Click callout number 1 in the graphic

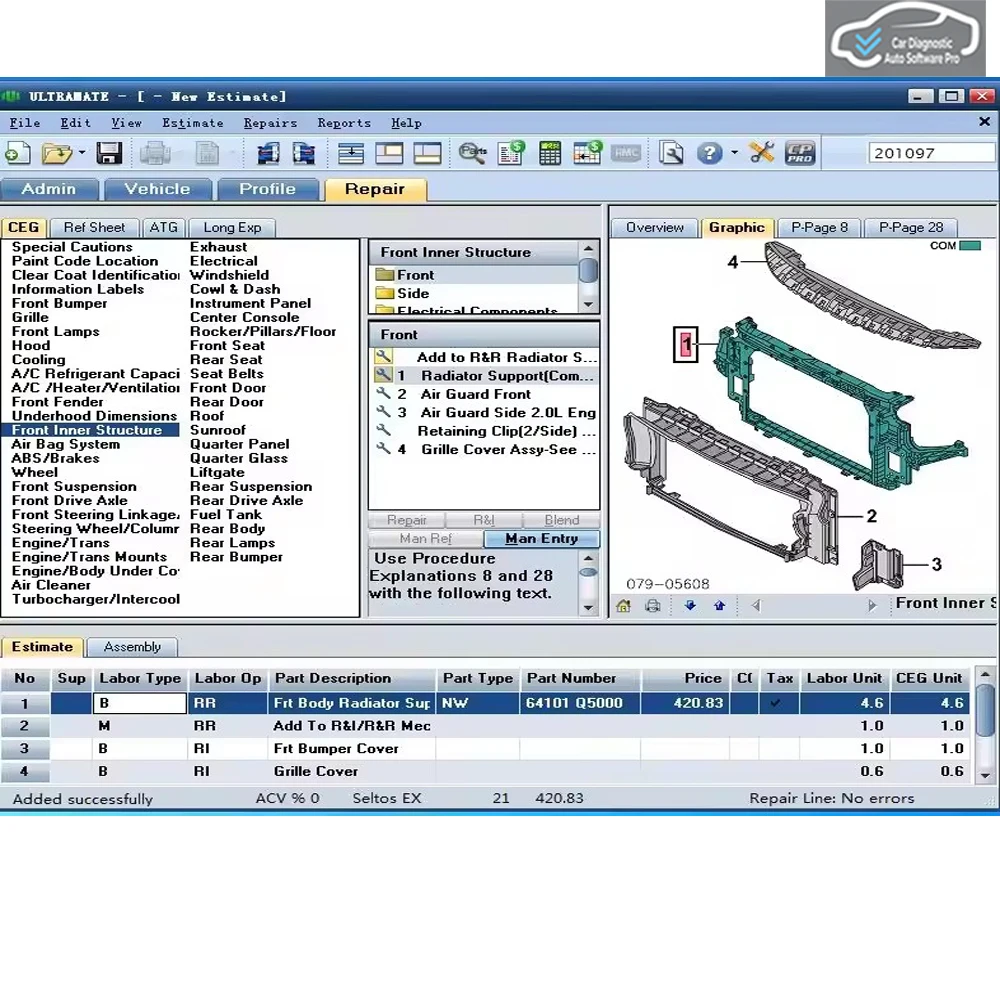(686, 344)
